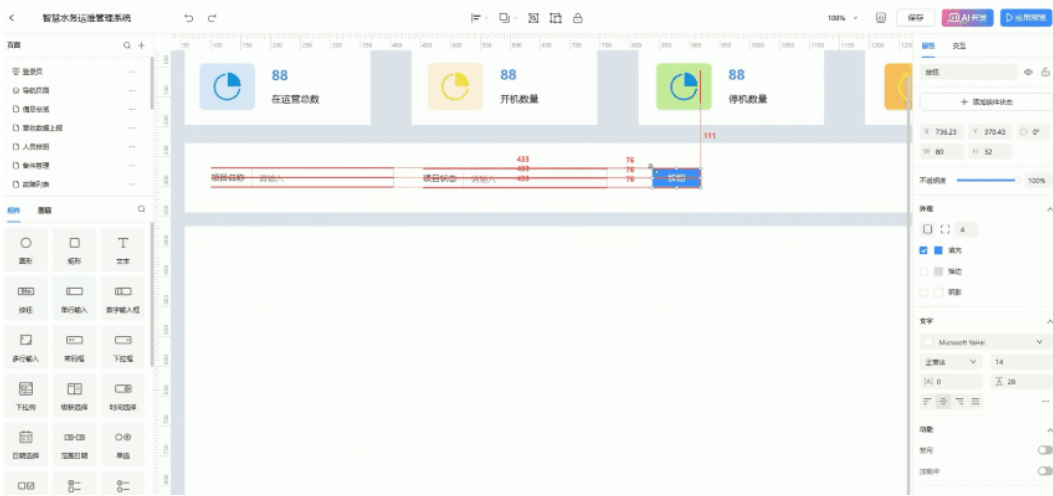Screen dimensions: 1053x496
Task: Click the add page plus icon
Action: pyautogui.click(x=142, y=46)
